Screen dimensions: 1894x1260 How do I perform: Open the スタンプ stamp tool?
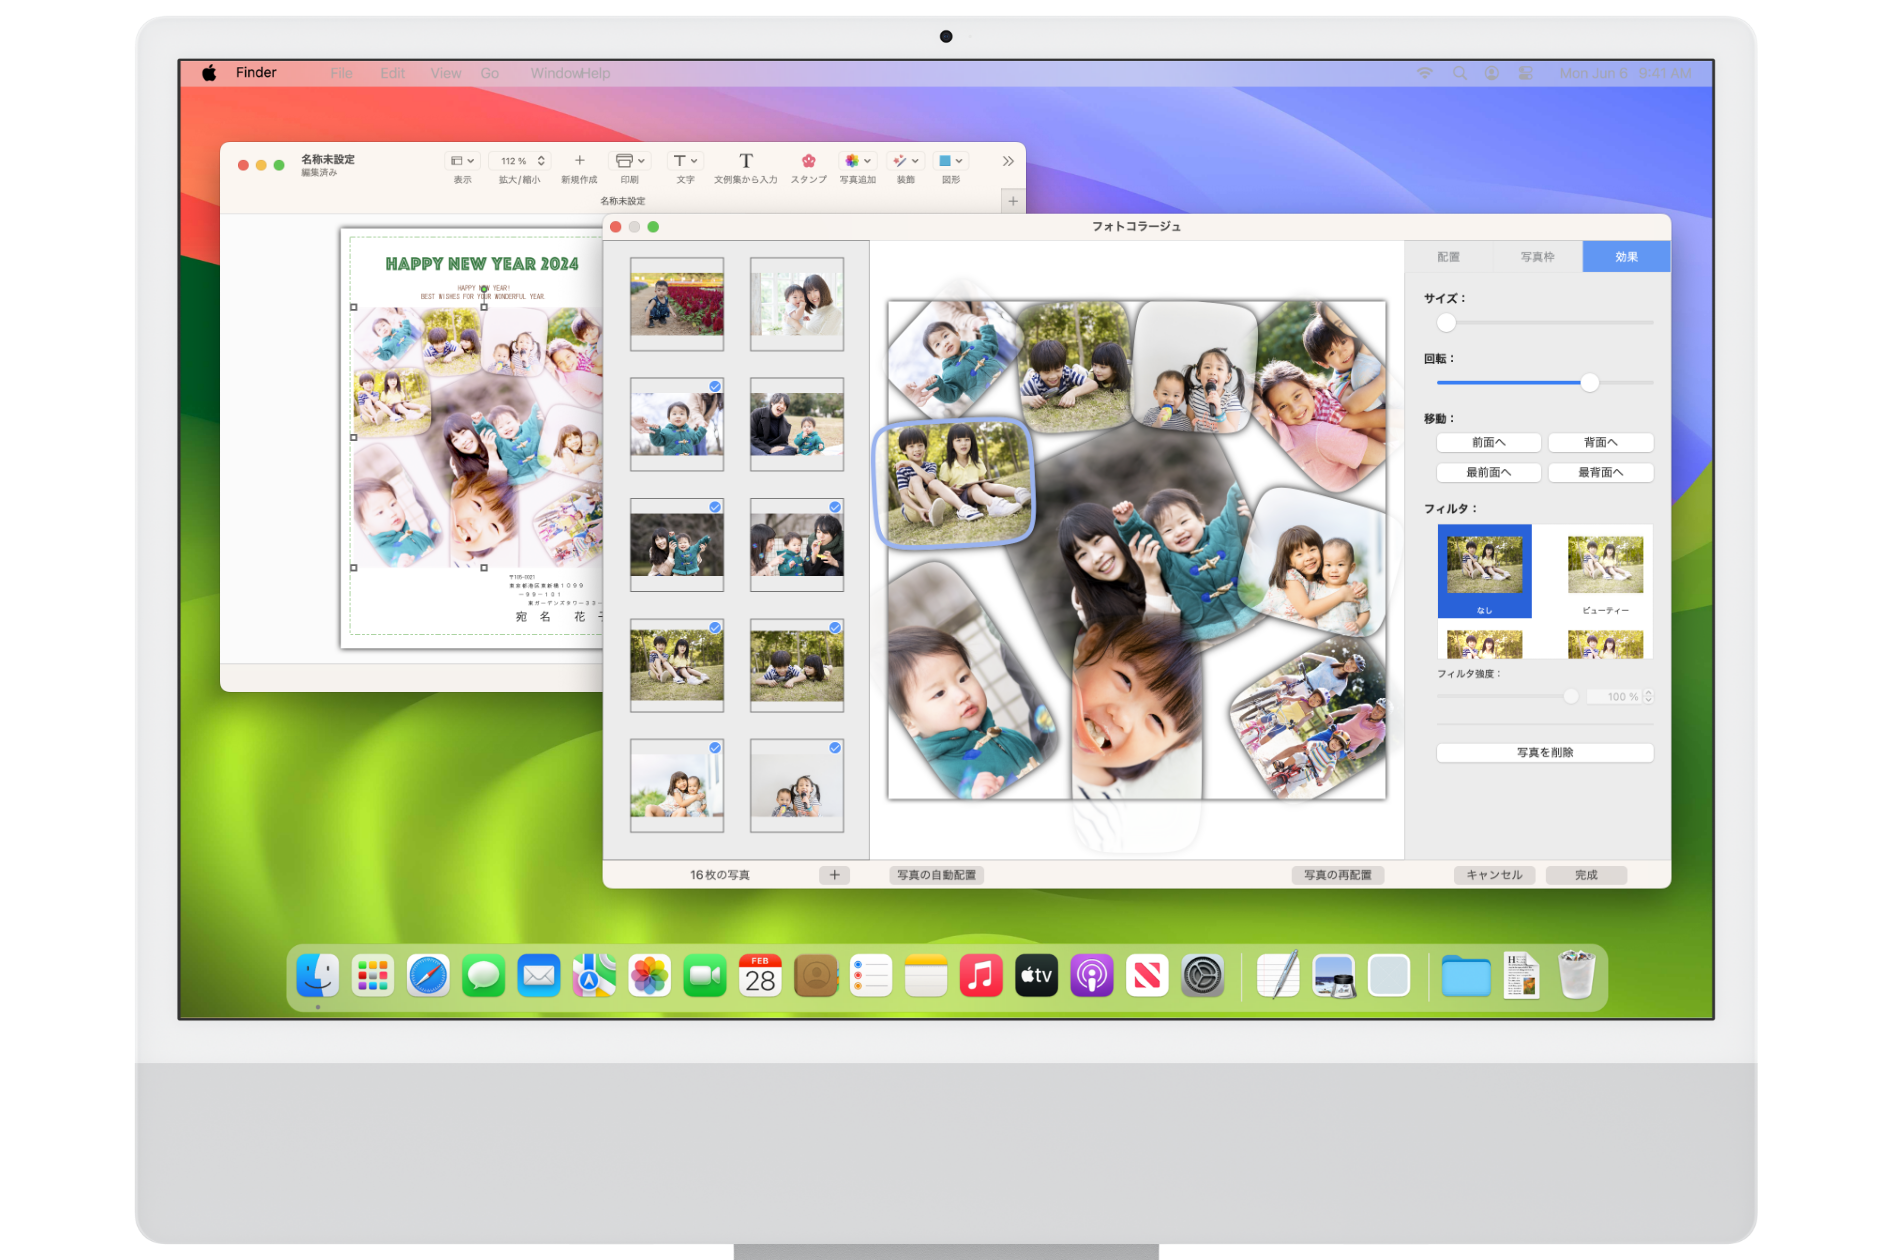coord(808,160)
